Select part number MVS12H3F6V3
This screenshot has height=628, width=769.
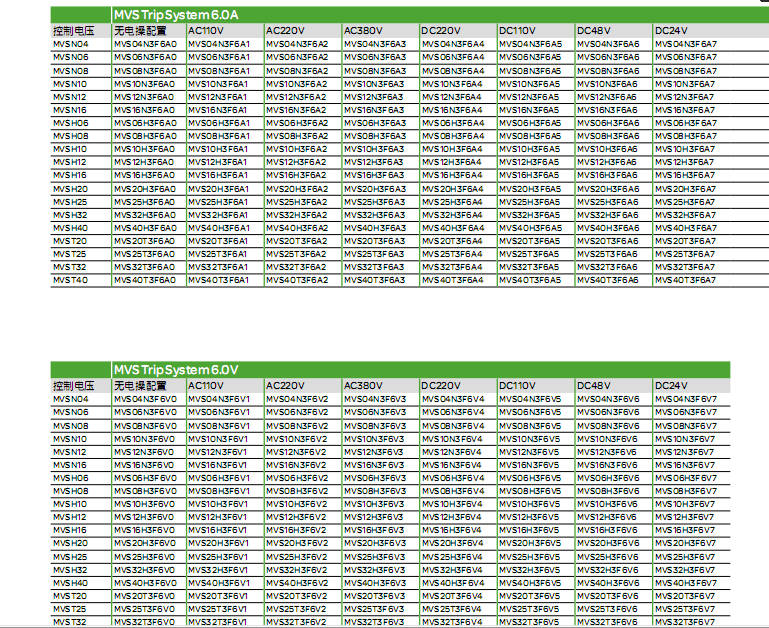(x=374, y=517)
